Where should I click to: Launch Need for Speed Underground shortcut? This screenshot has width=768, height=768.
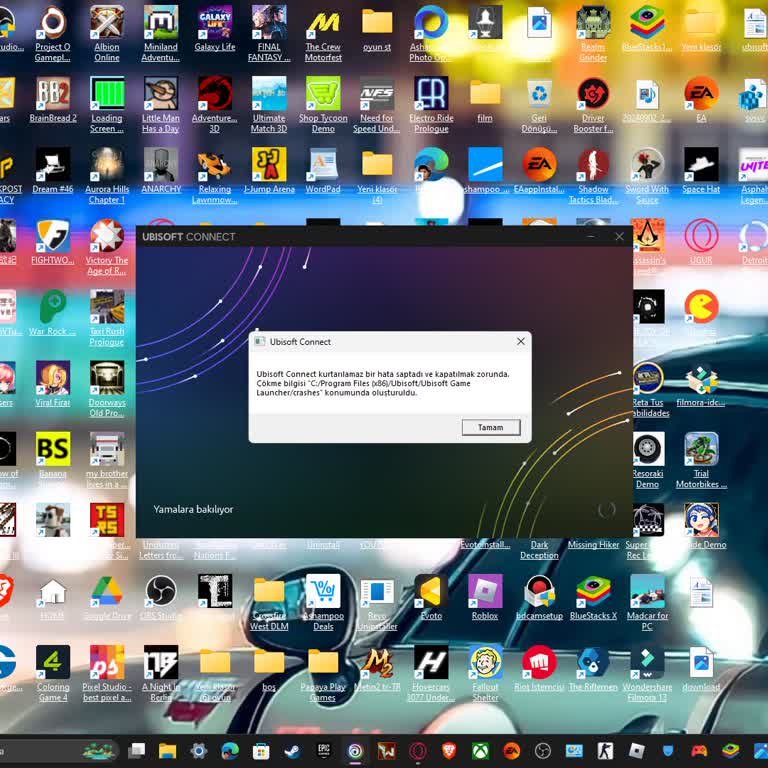377,105
